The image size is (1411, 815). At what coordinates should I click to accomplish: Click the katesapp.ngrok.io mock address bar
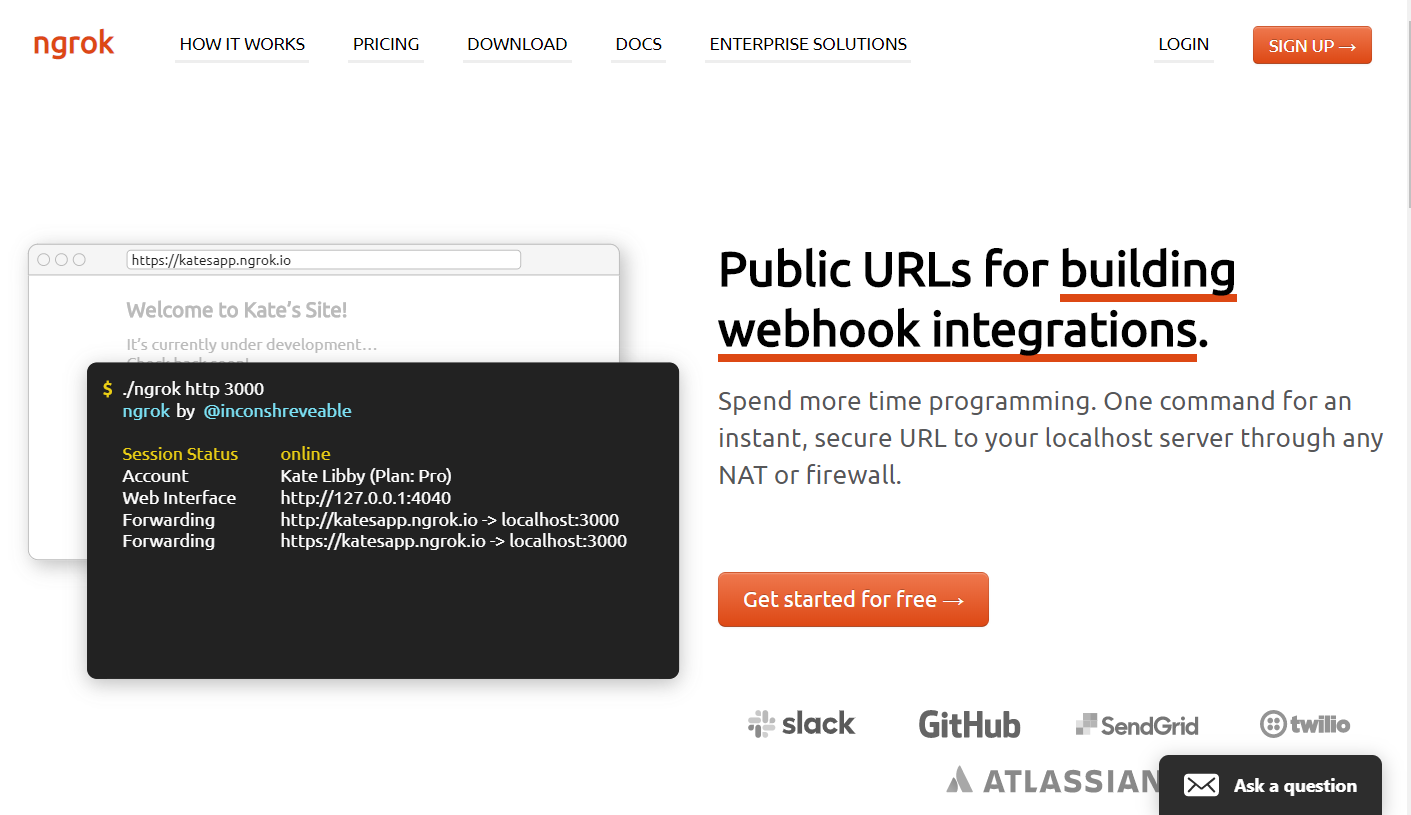(324, 260)
